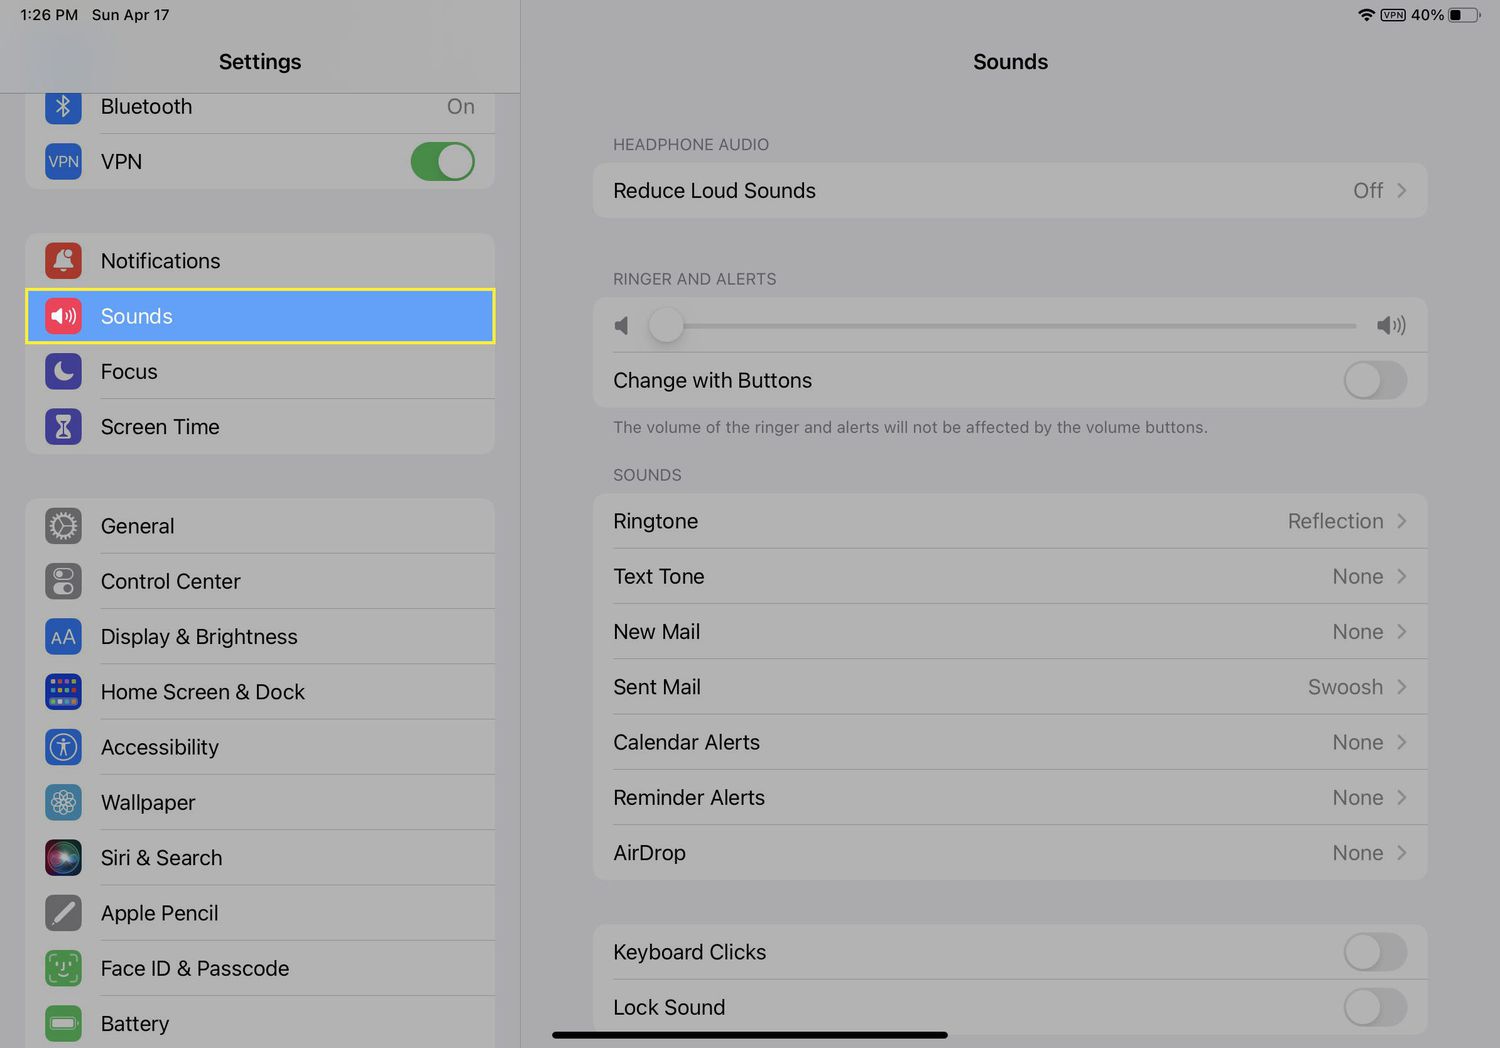Tap the Control Center icon
This screenshot has width=1500, height=1048.
coord(63,582)
